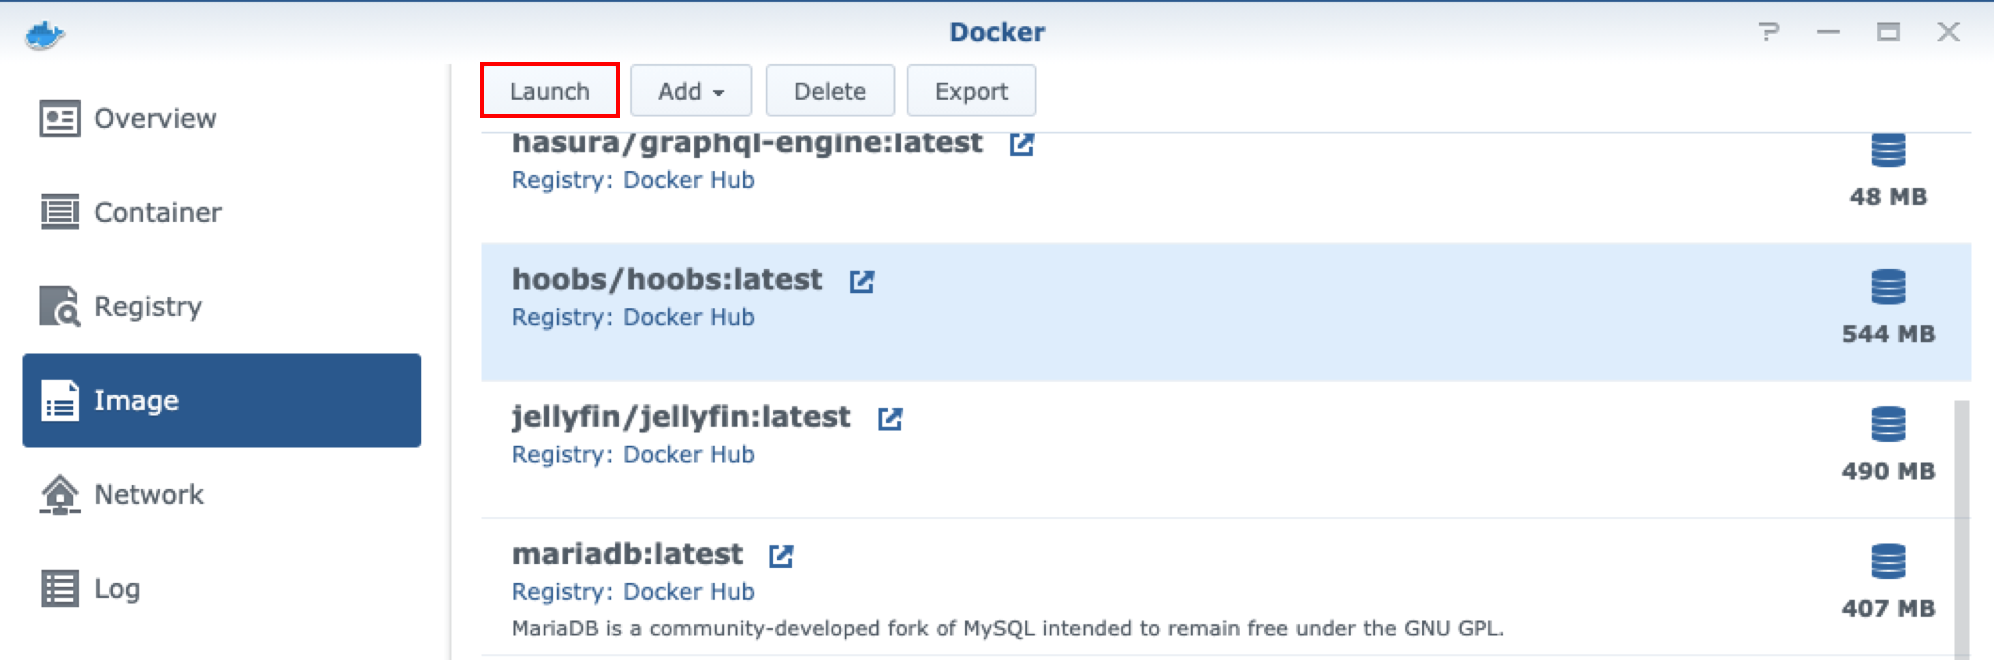This screenshot has width=1994, height=660.
Task: Click Registry: Docker Hub under mariadb
Action: coord(633,591)
